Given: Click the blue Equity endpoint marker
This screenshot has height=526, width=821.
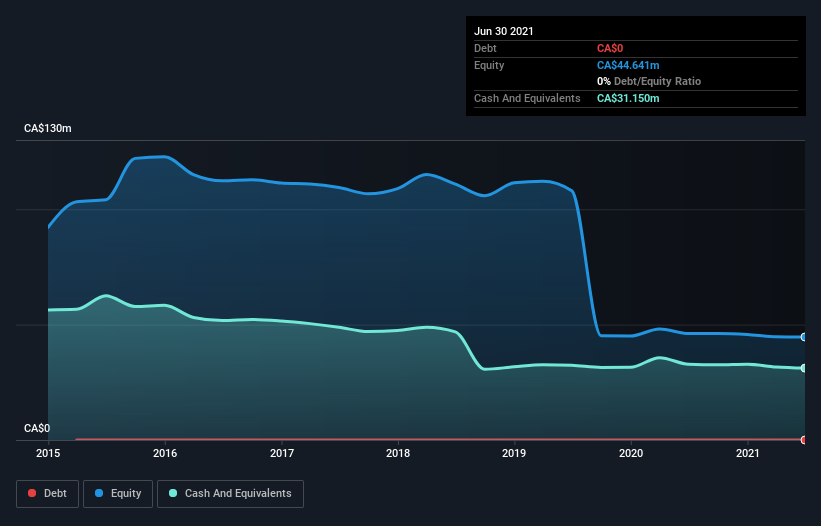Looking at the screenshot, I should (x=804, y=337).
